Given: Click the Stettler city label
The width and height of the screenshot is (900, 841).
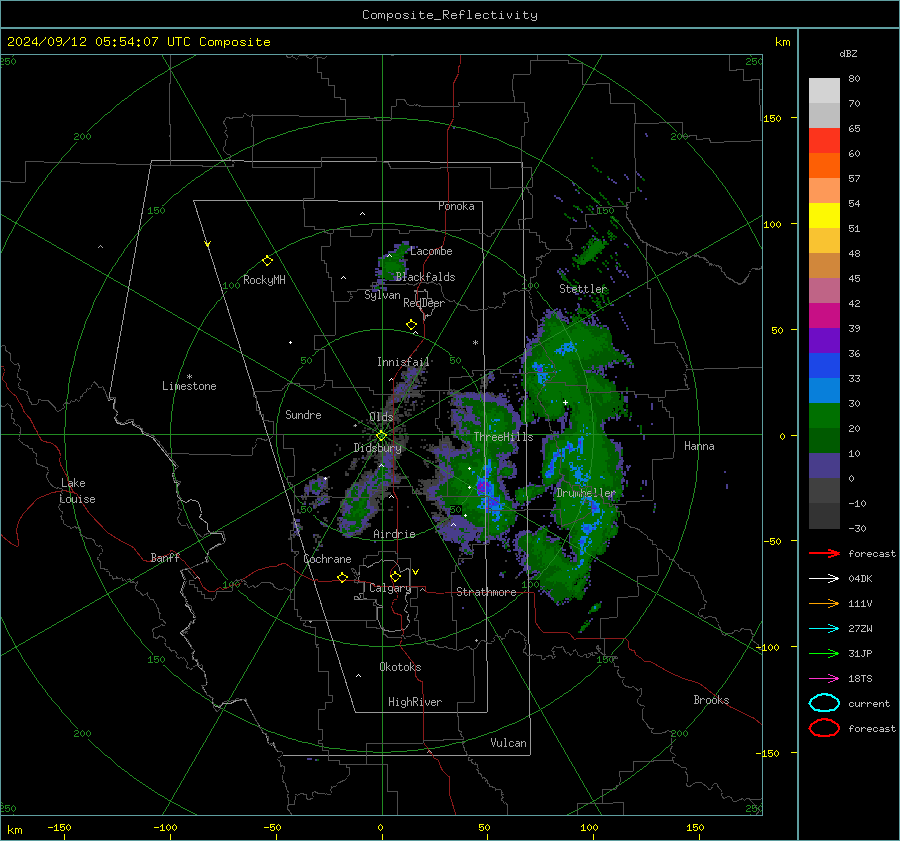Looking at the screenshot, I should tap(583, 289).
